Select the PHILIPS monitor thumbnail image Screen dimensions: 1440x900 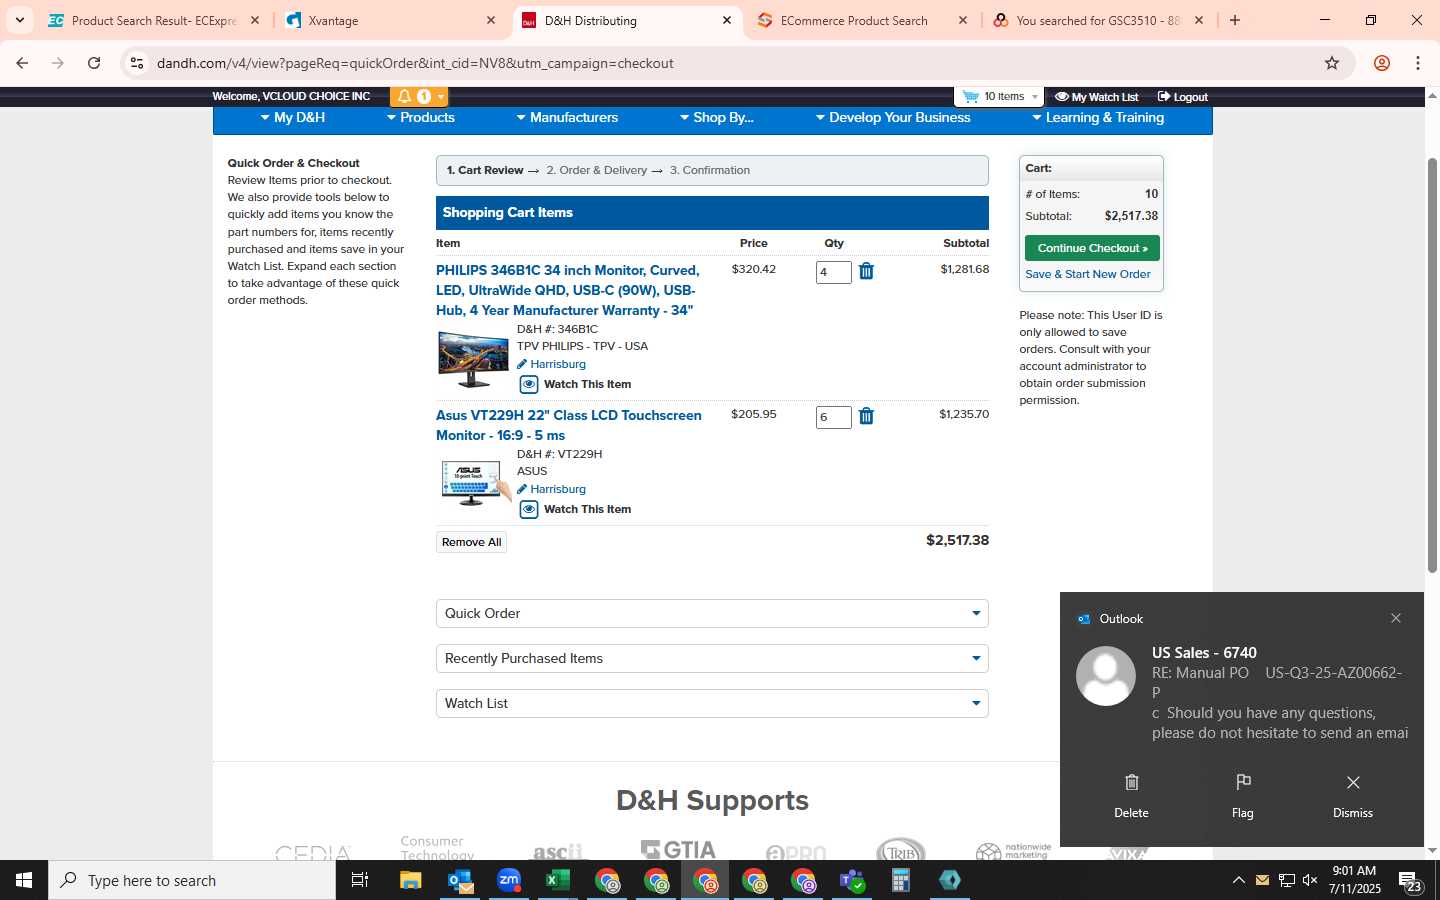click(473, 359)
